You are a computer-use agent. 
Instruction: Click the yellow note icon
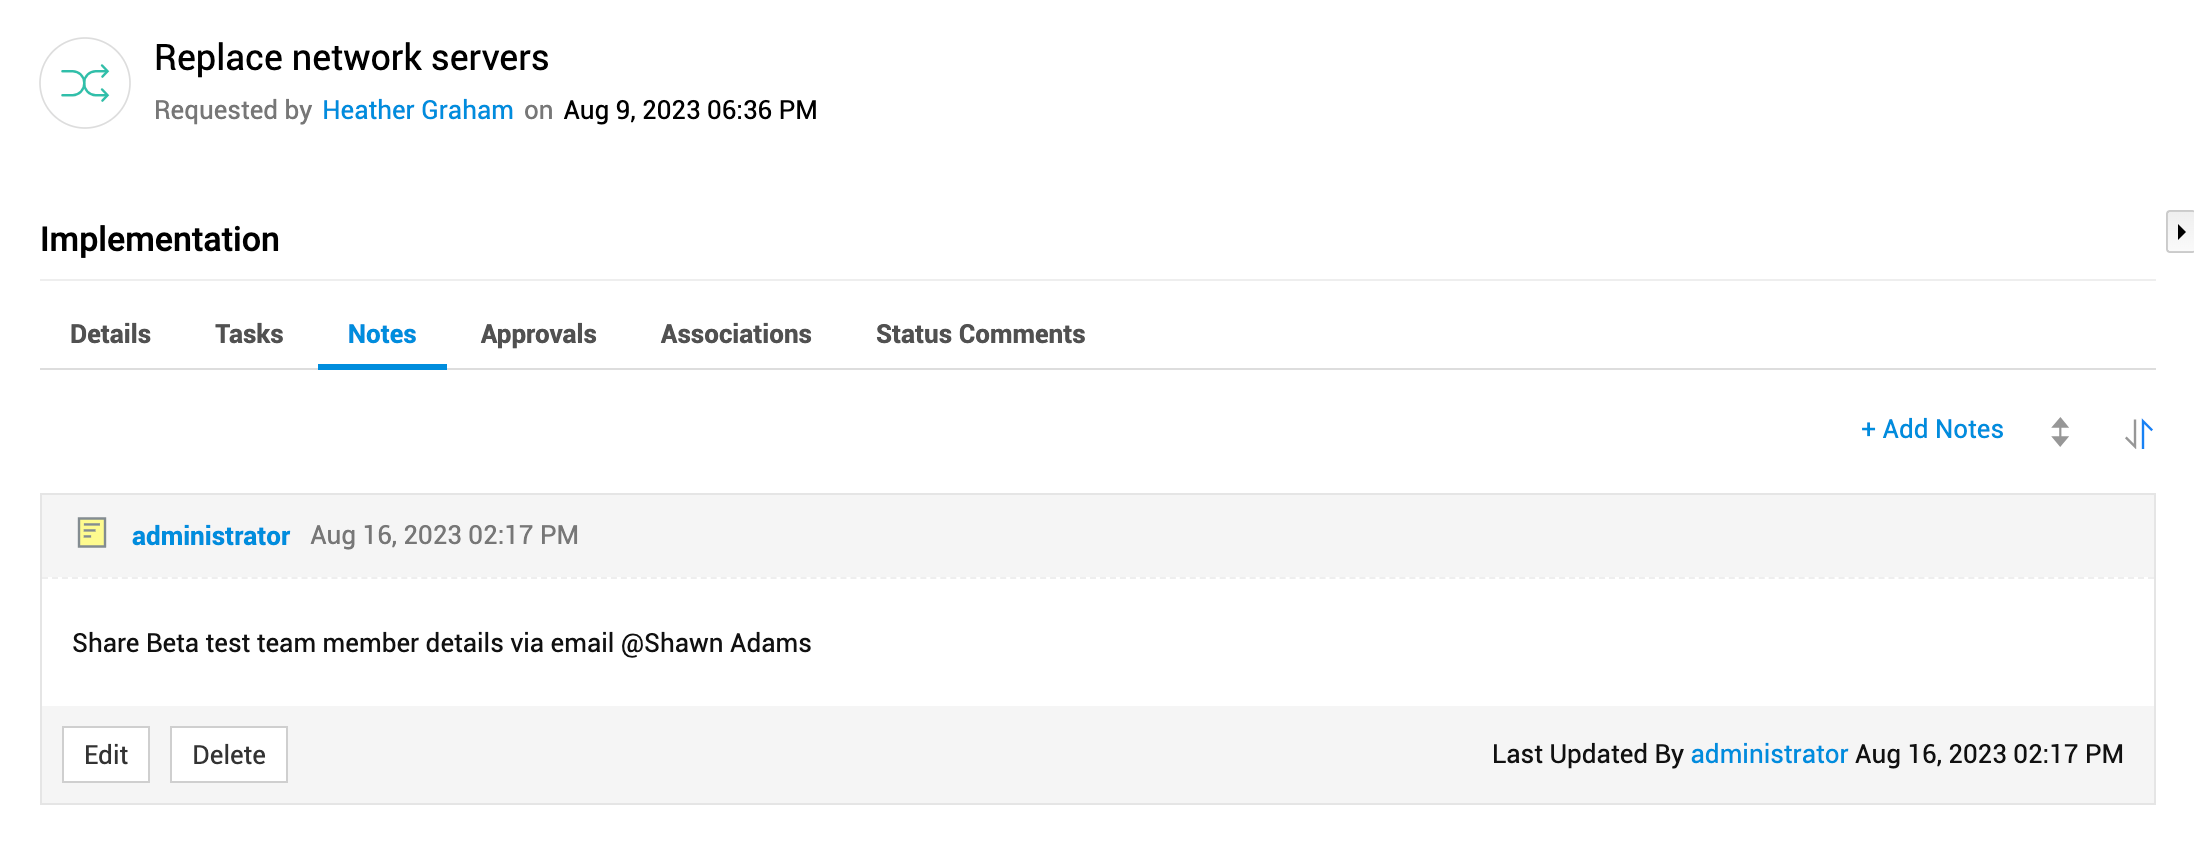coord(92,533)
